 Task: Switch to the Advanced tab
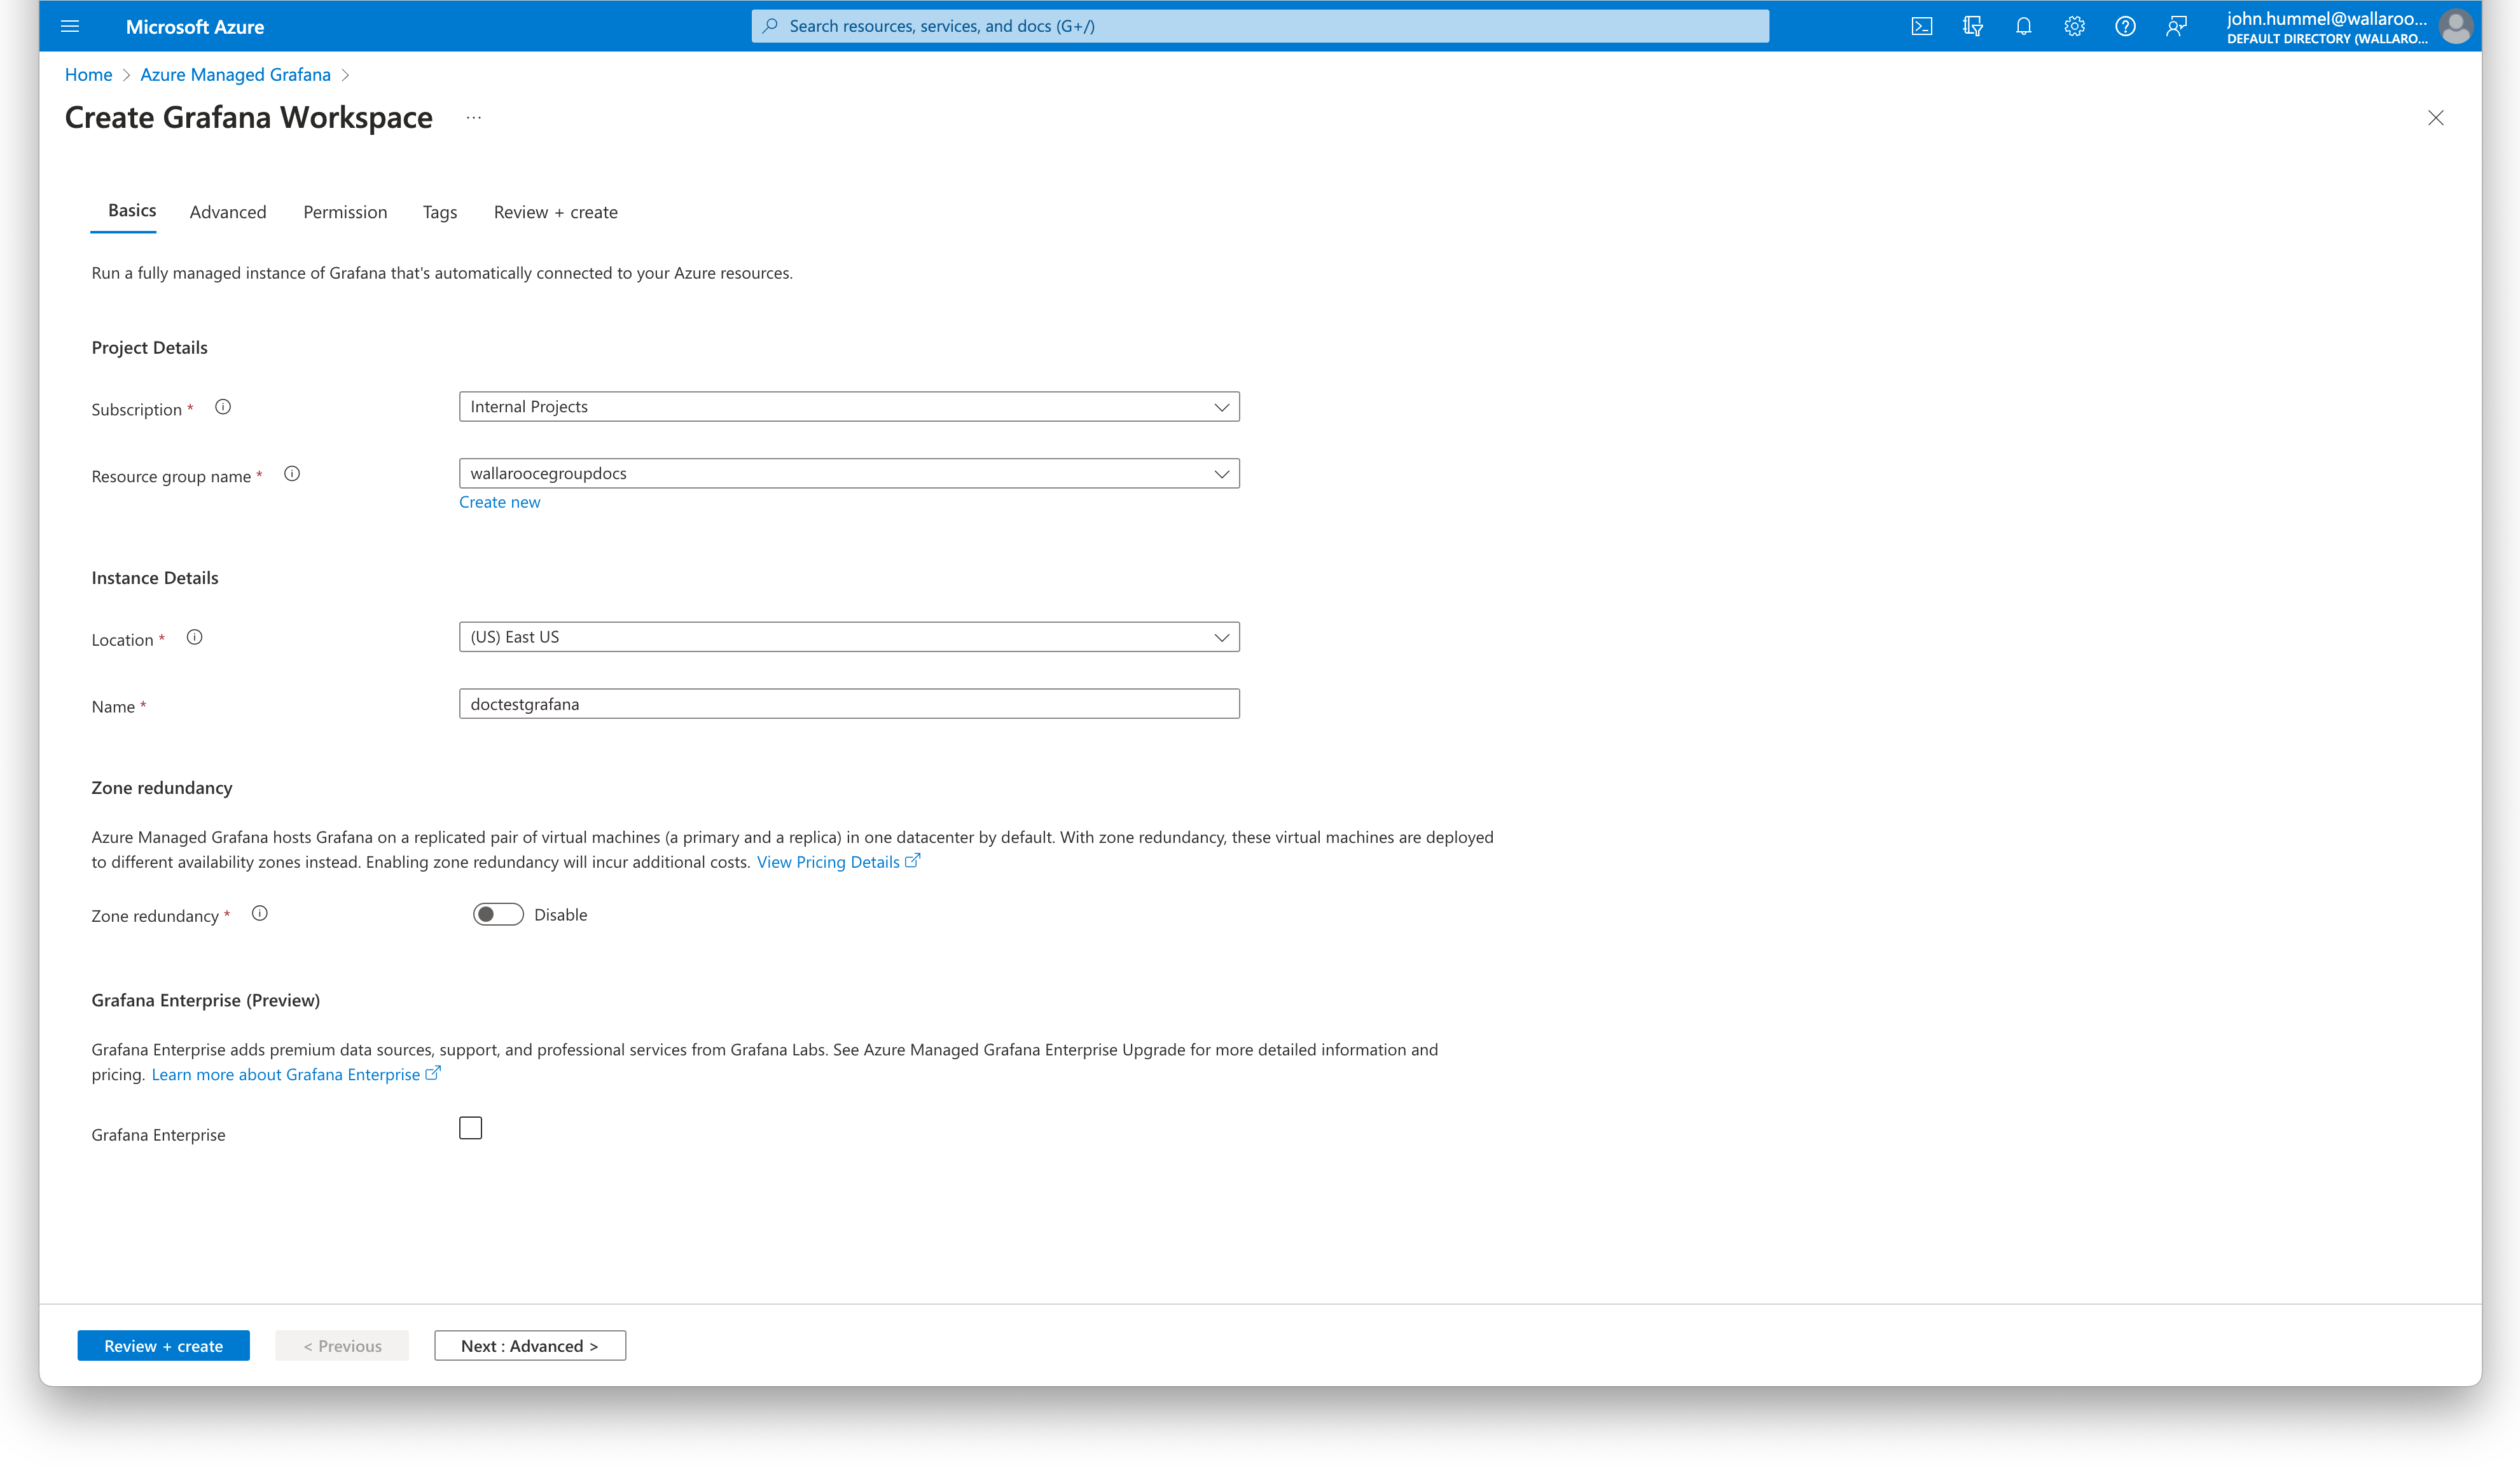pyautogui.click(x=228, y=211)
